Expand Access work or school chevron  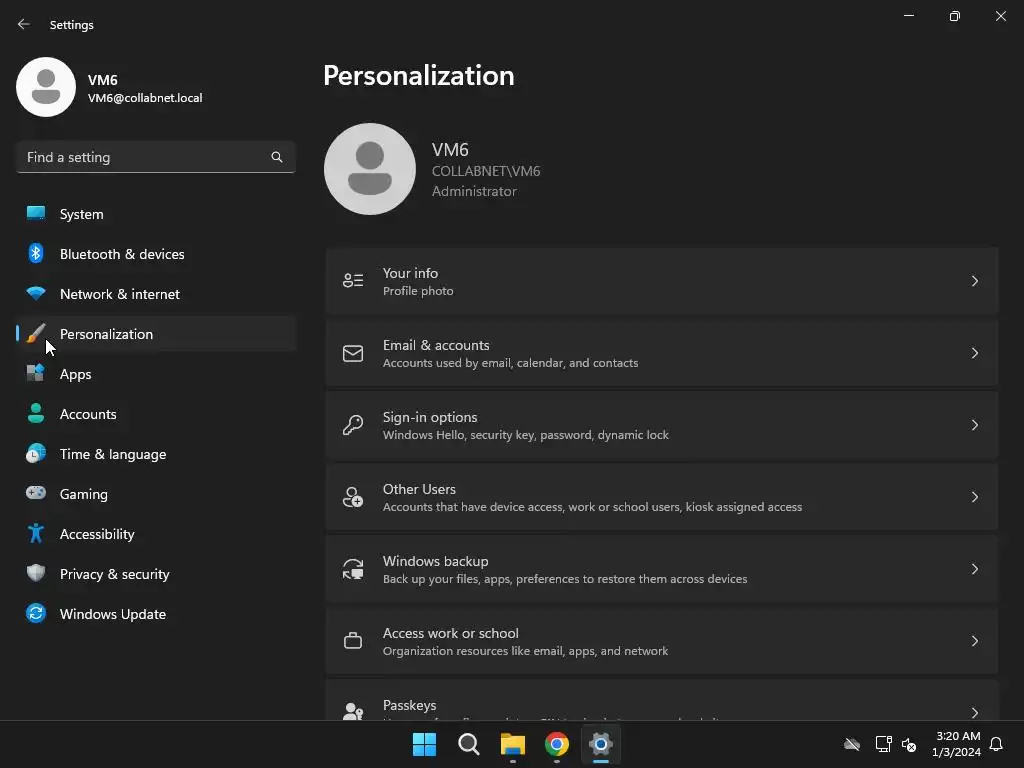click(x=974, y=641)
